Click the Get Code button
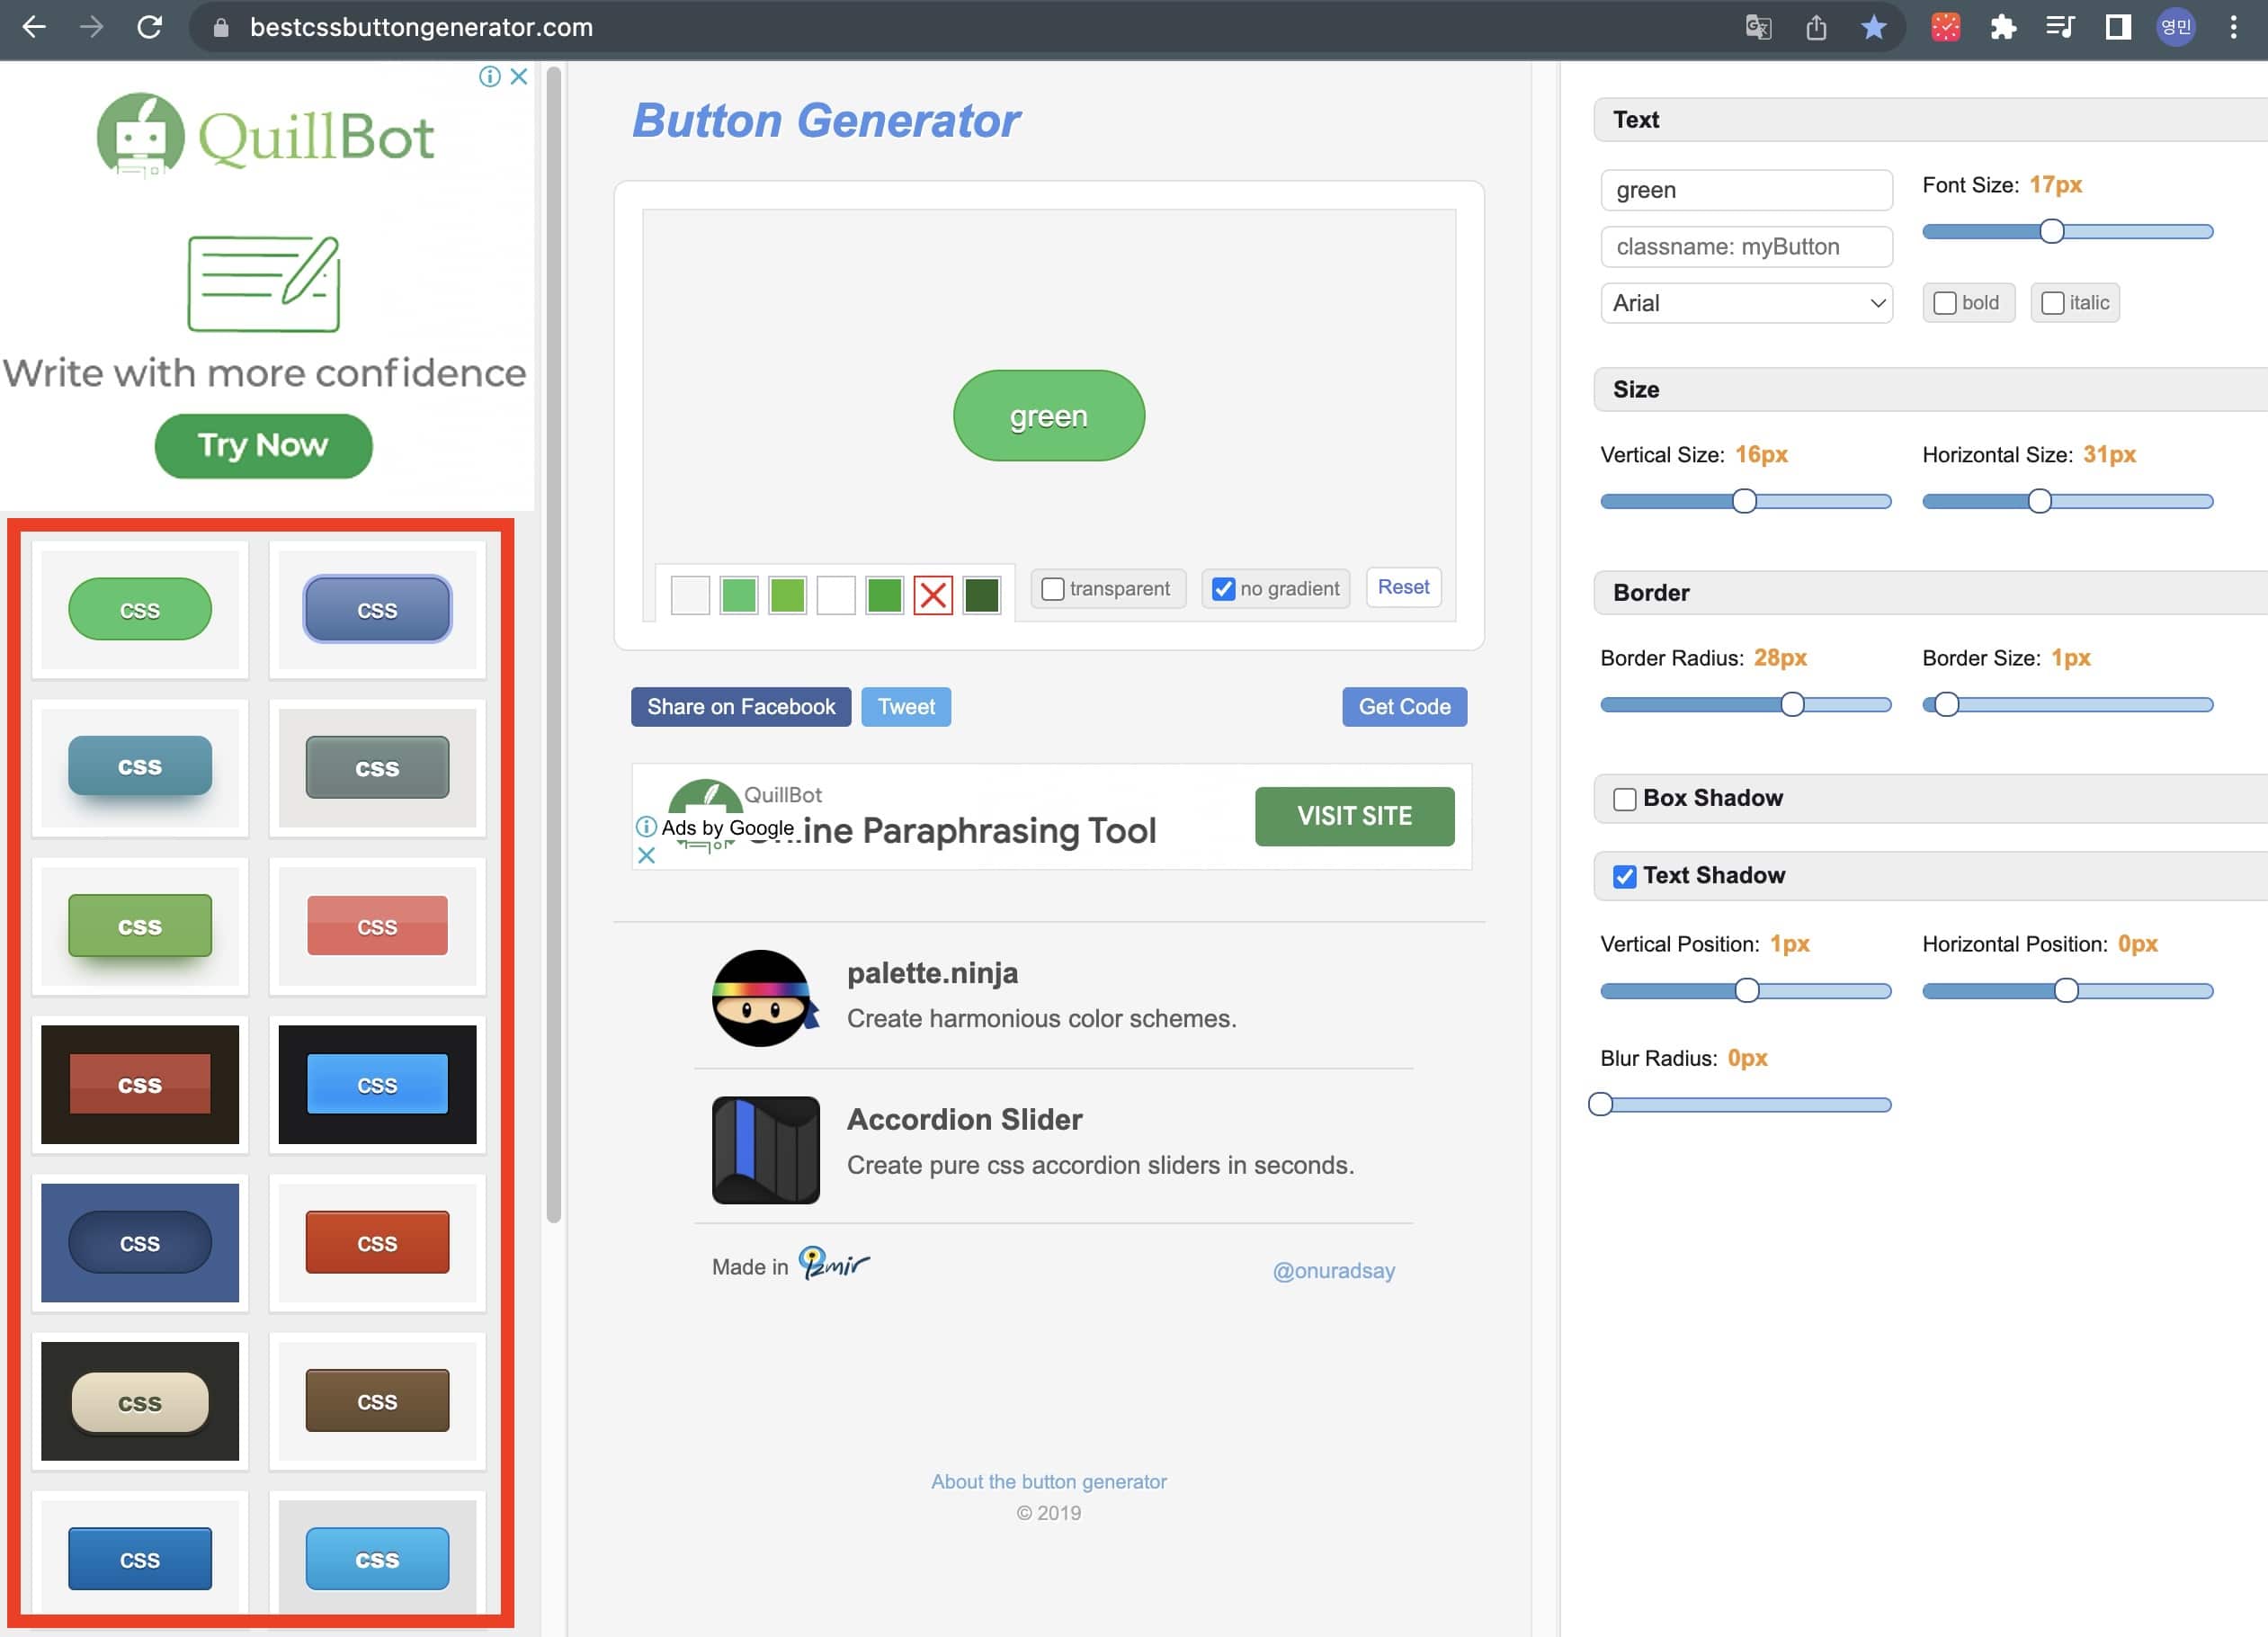The height and width of the screenshot is (1637, 2268). click(x=1403, y=706)
